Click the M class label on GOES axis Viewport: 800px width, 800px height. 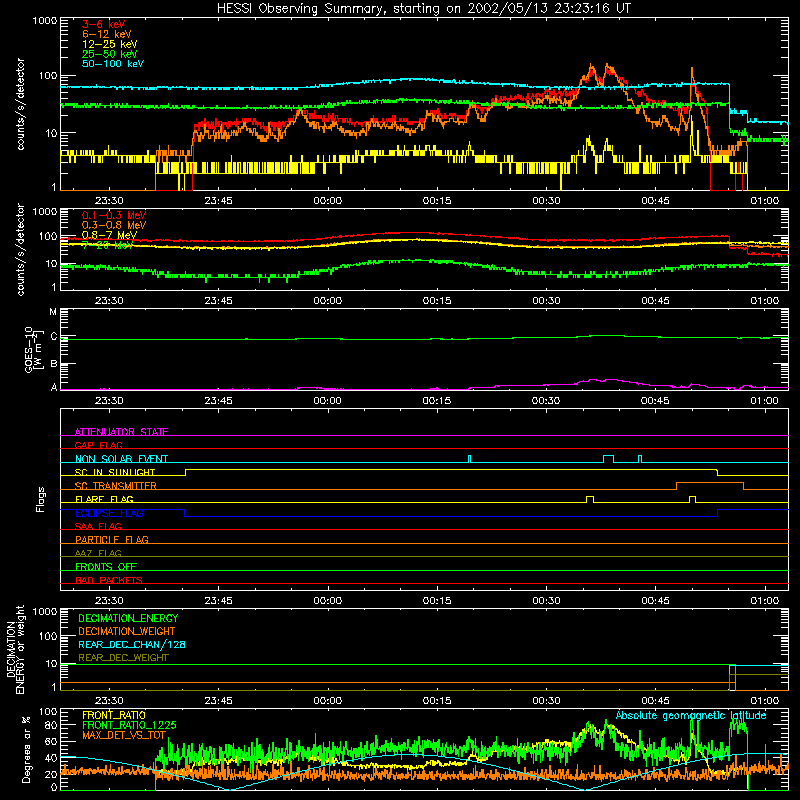(x=53, y=312)
